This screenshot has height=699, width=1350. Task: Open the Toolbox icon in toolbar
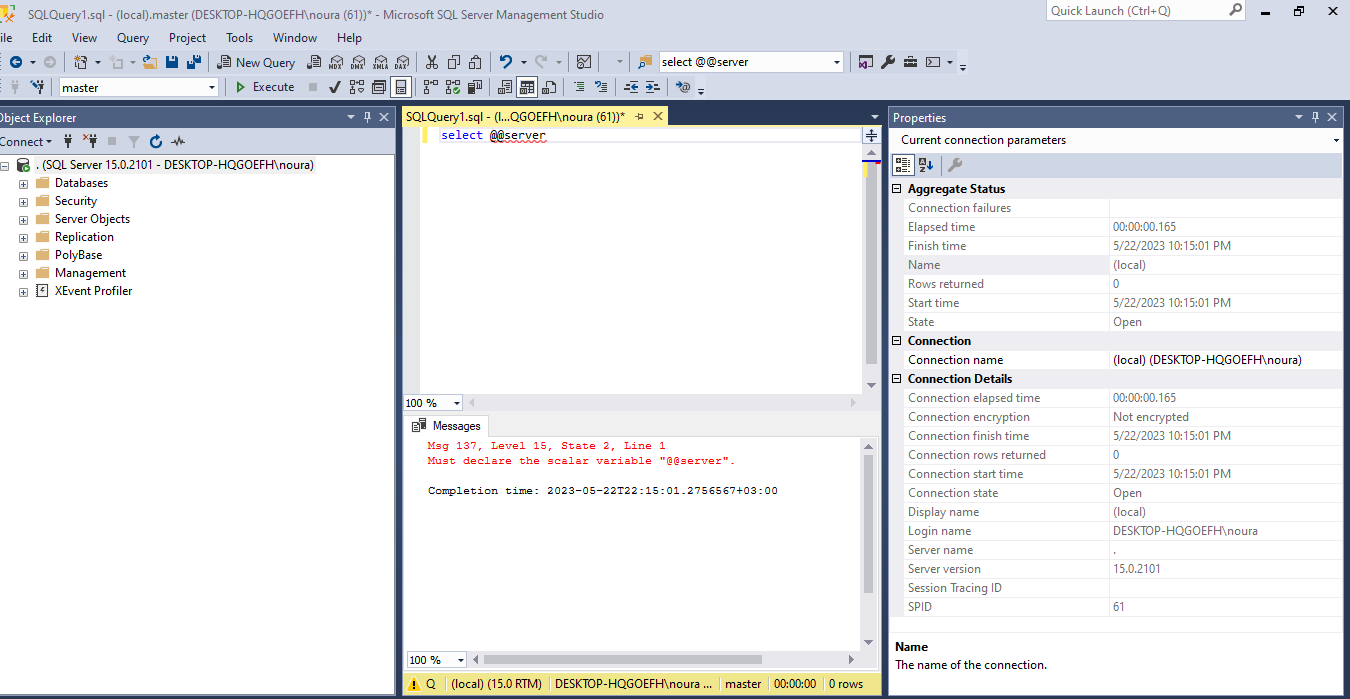pyautogui.click(x=910, y=62)
